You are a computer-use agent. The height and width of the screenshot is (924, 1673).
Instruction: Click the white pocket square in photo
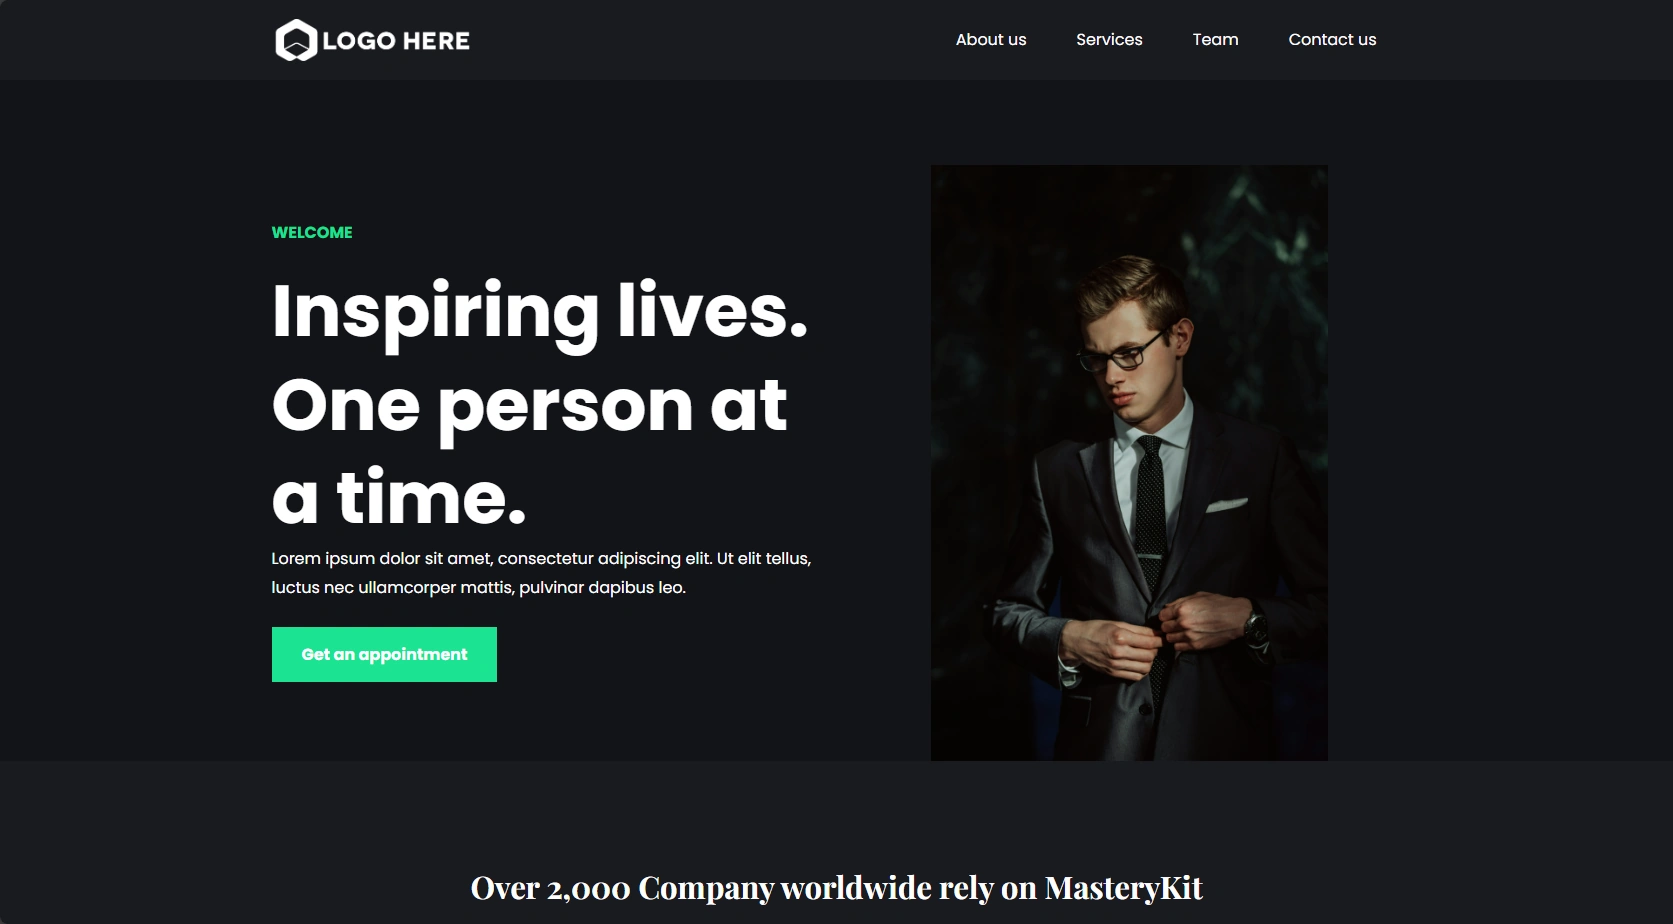(1226, 505)
